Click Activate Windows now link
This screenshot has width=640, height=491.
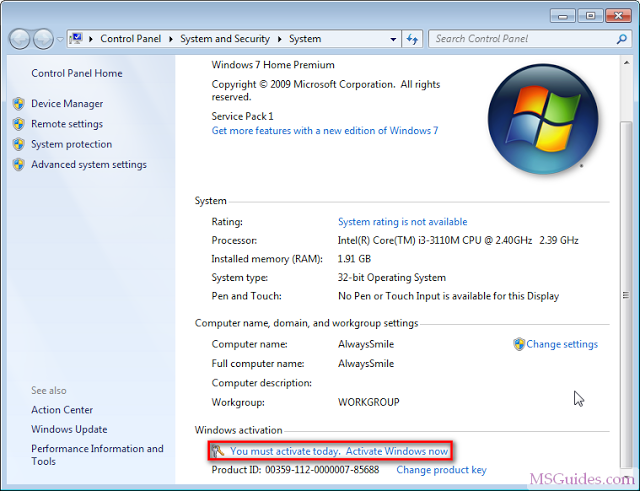(x=397, y=451)
